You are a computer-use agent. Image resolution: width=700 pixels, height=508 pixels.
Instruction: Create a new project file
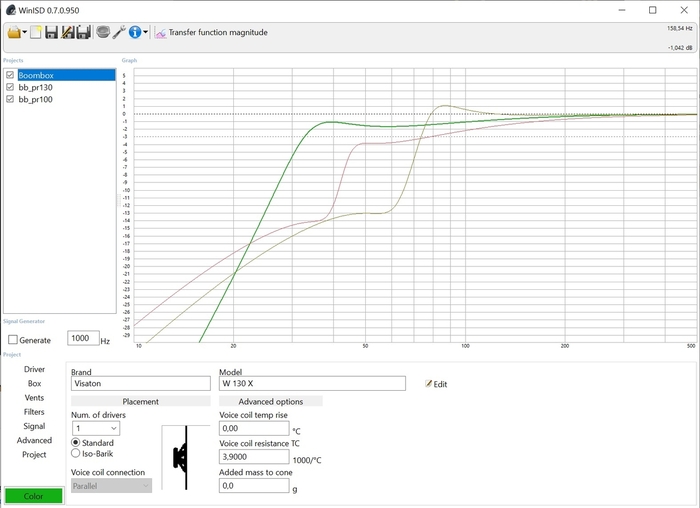coord(36,33)
